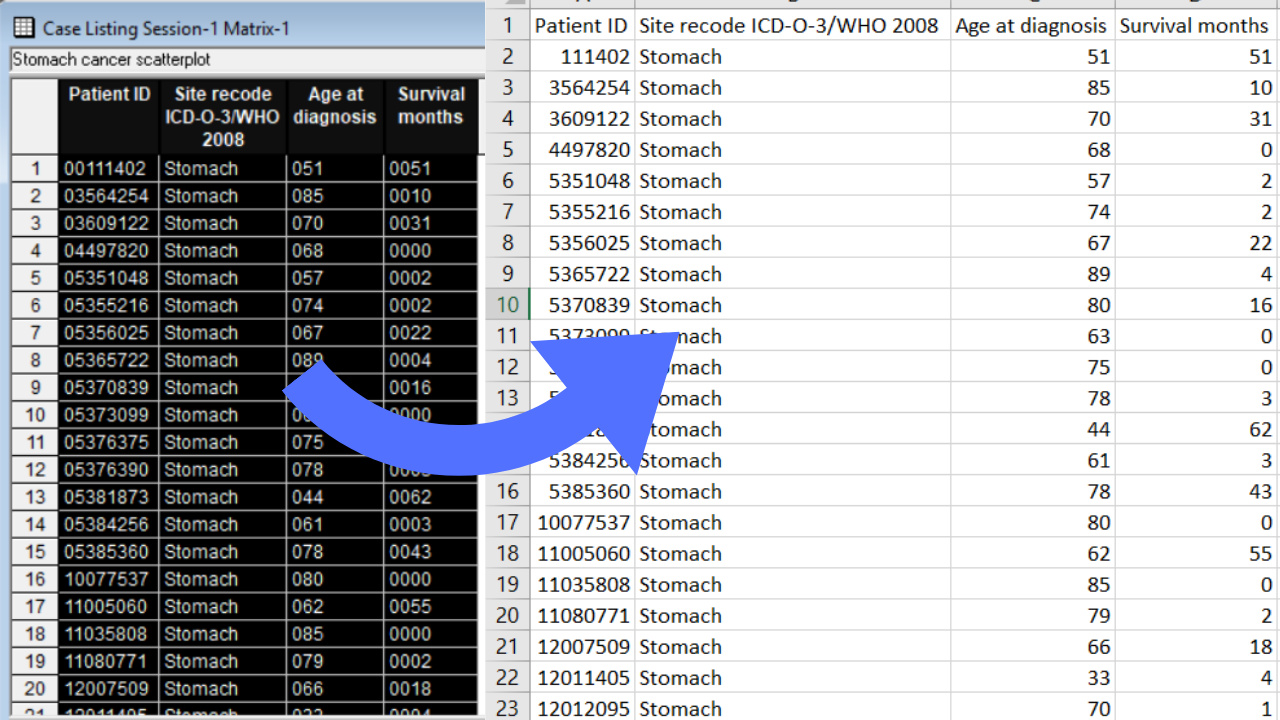Click survival value 0031 in Case Listing
Image resolution: width=1280 pixels, height=720 pixels.
[431, 223]
